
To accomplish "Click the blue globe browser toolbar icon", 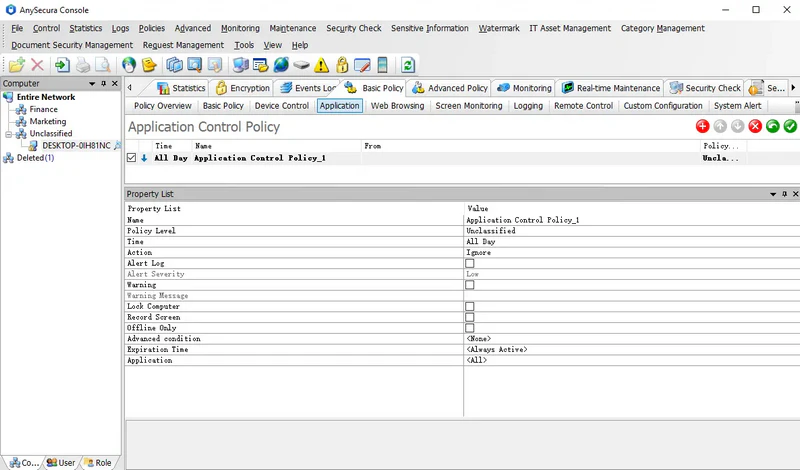I will pyautogui.click(x=281, y=65).
